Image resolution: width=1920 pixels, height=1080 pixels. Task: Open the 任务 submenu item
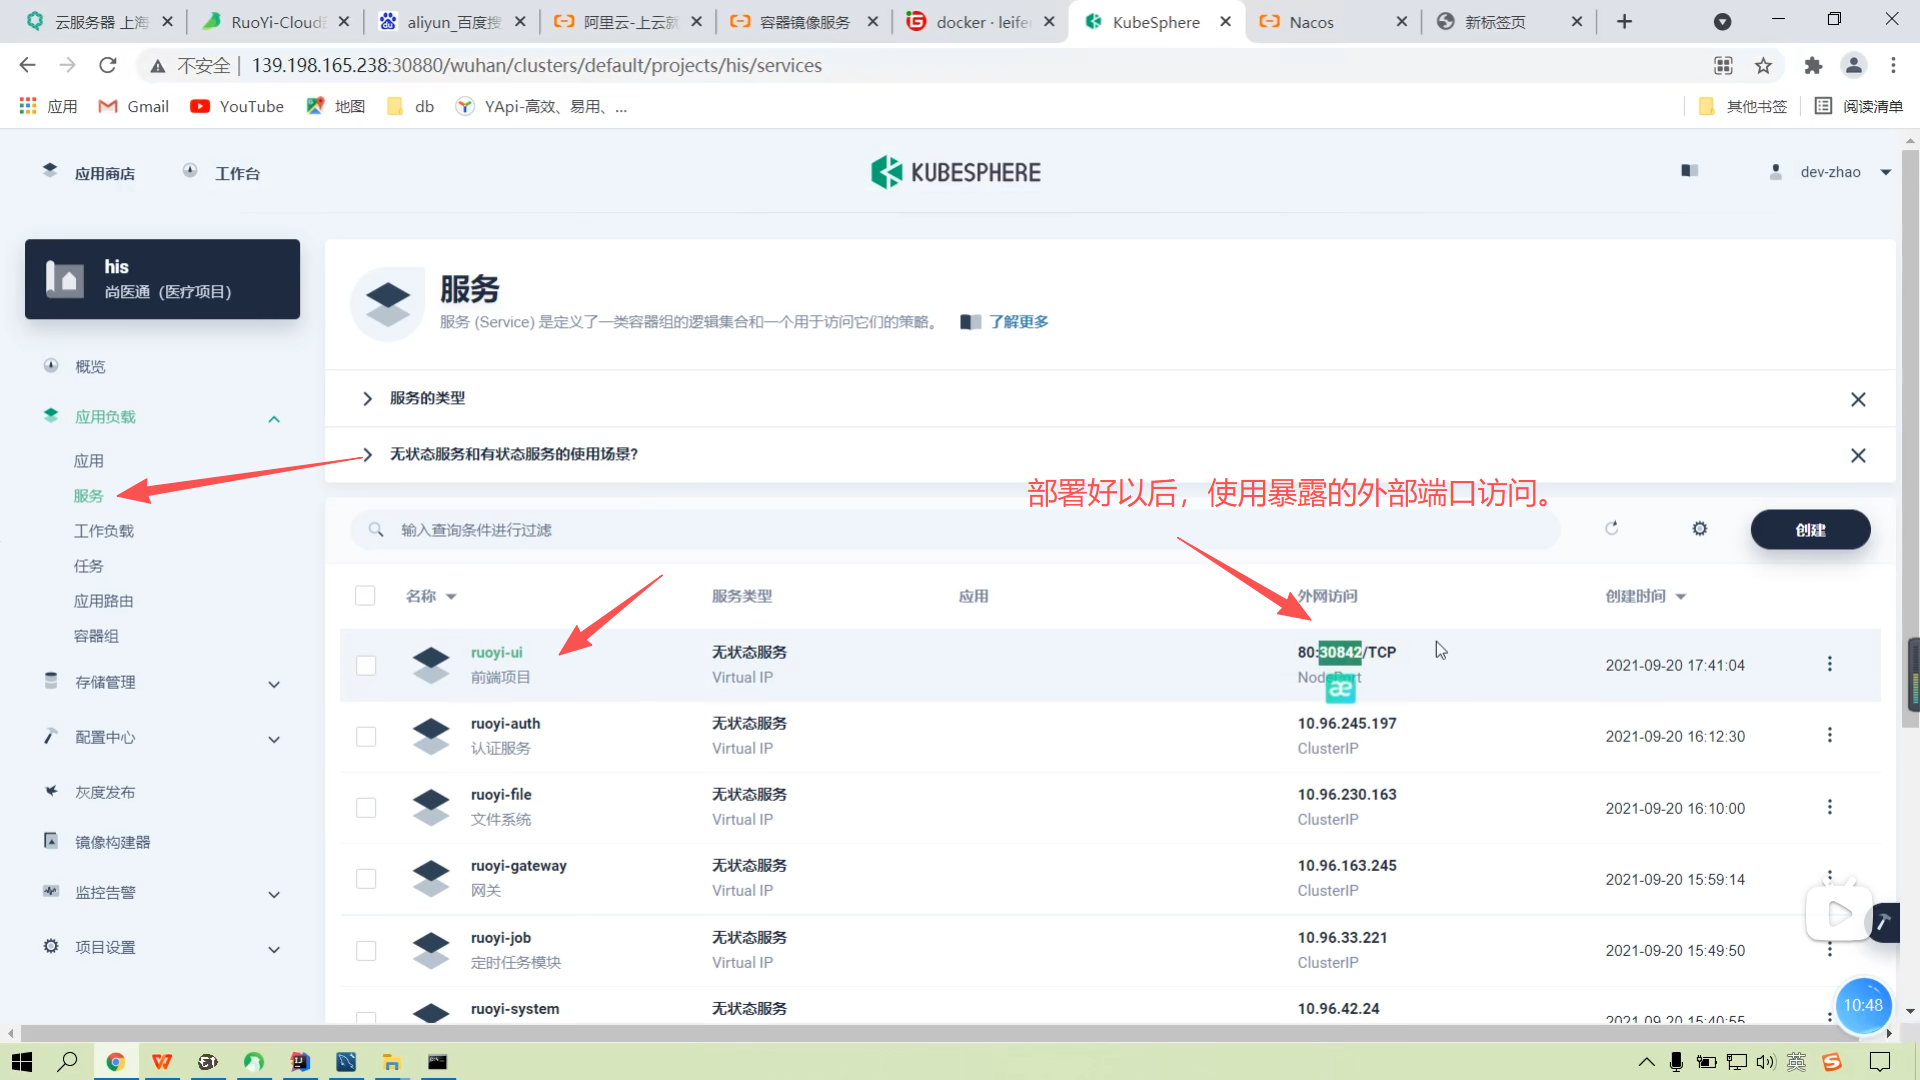coord(88,566)
